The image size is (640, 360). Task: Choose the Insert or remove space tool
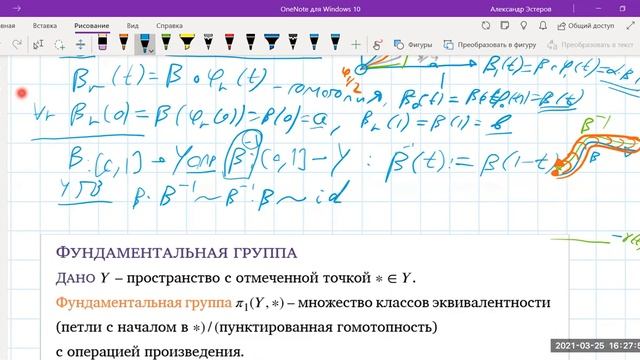coord(80,44)
